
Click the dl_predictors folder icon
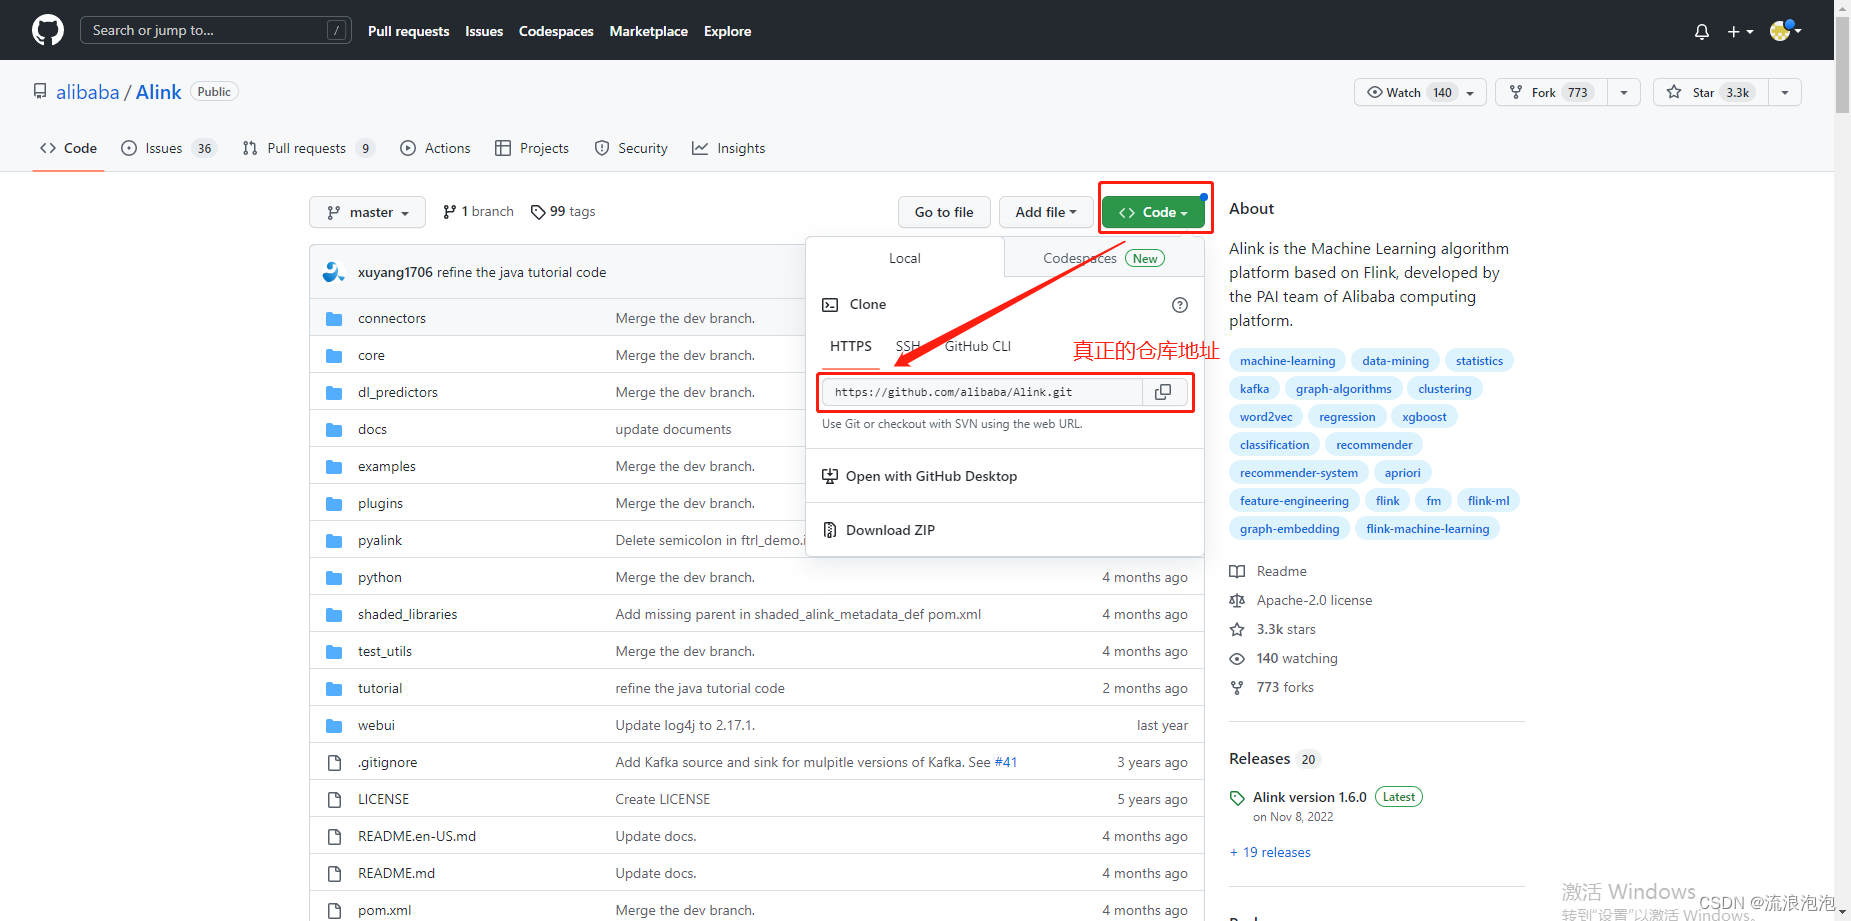334,393
